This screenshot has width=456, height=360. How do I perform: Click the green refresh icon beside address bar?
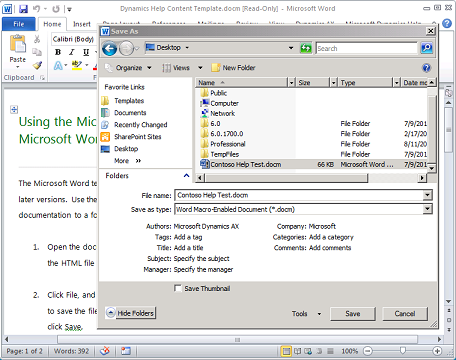tap(306, 48)
